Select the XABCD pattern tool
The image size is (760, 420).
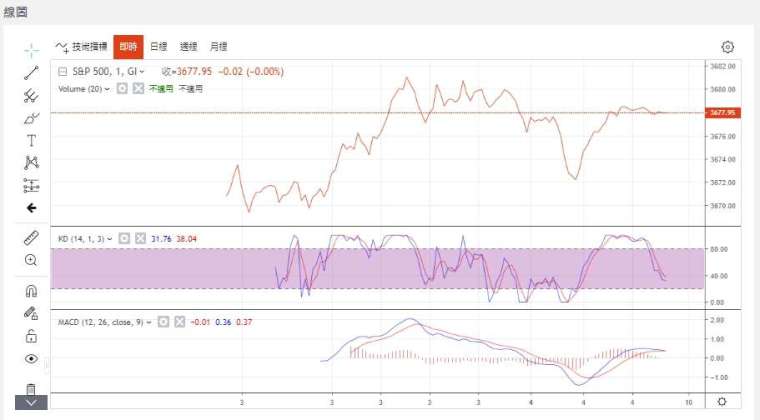click(x=32, y=163)
